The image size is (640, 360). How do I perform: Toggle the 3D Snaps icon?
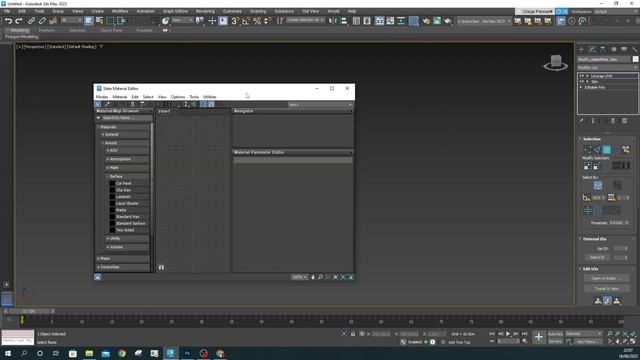pyautogui.click(x=235, y=21)
